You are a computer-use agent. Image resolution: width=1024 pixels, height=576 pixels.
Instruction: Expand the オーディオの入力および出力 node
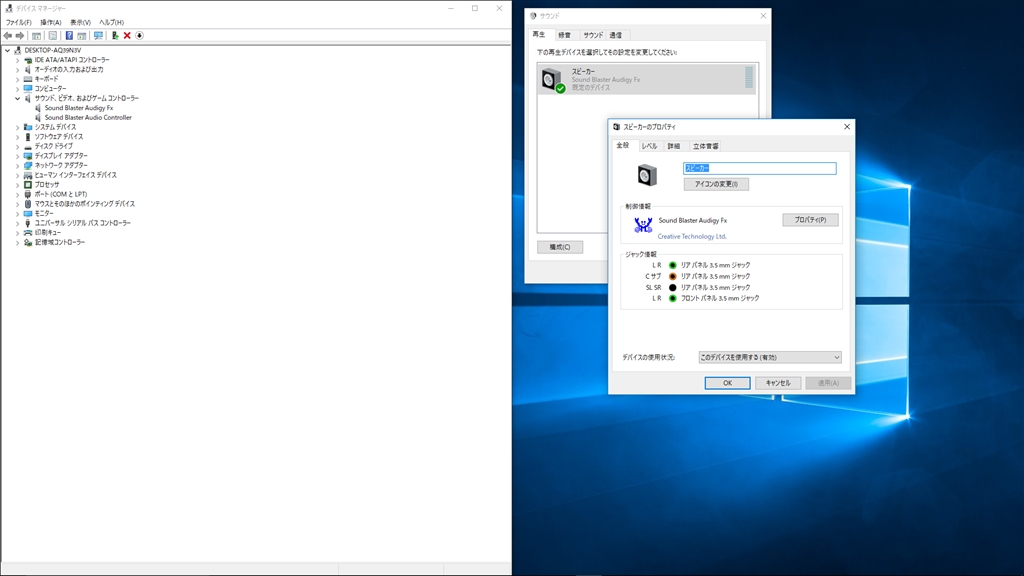pos(18,70)
